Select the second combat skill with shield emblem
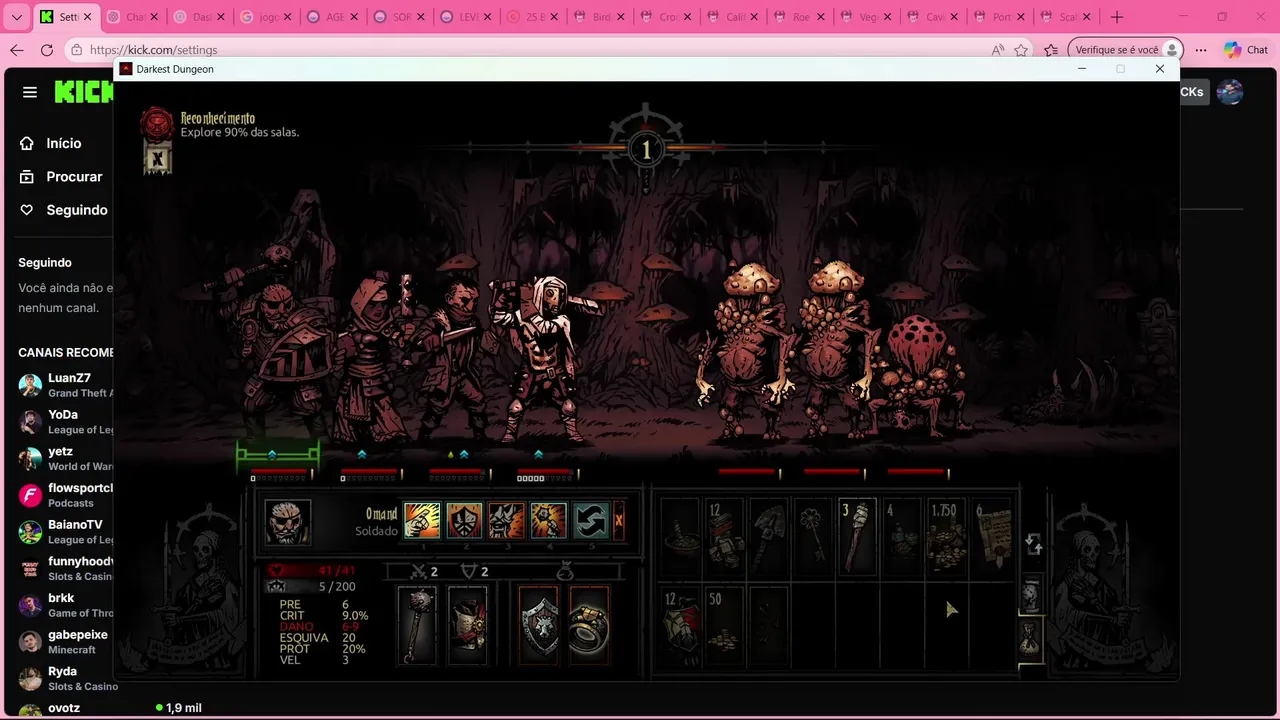 (x=464, y=521)
